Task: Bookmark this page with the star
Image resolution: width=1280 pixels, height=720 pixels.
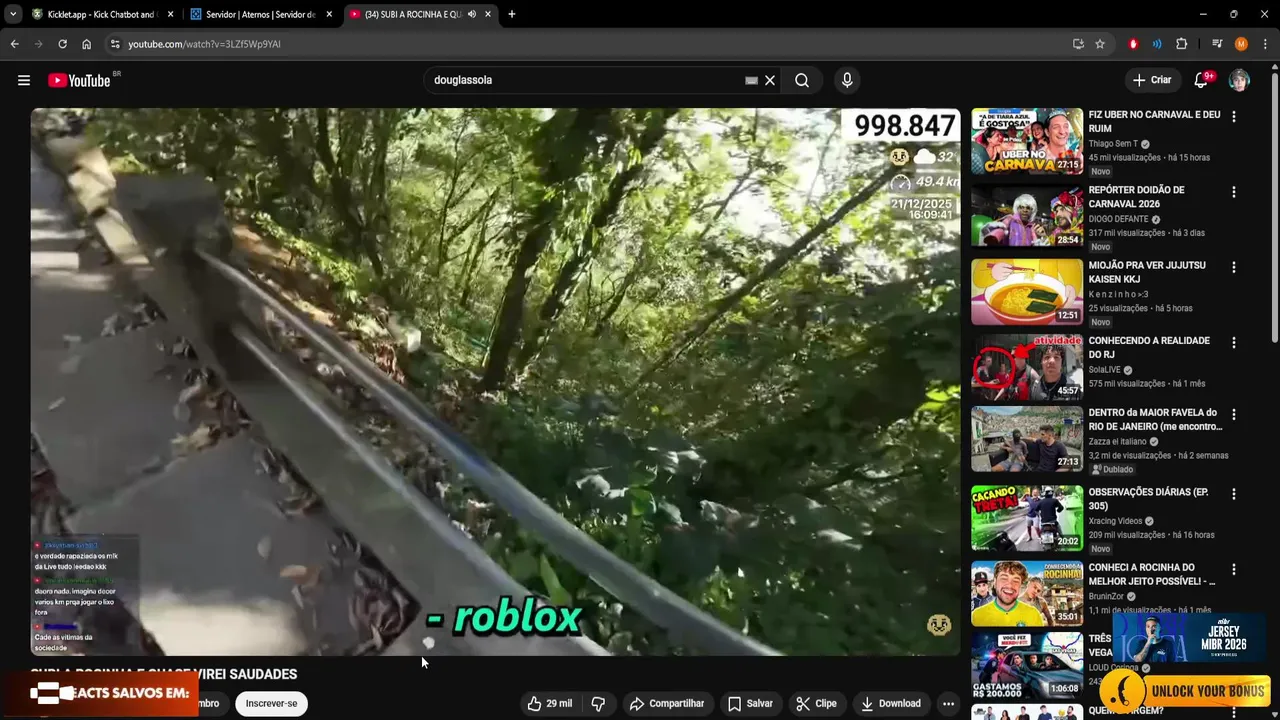Action: (1100, 44)
